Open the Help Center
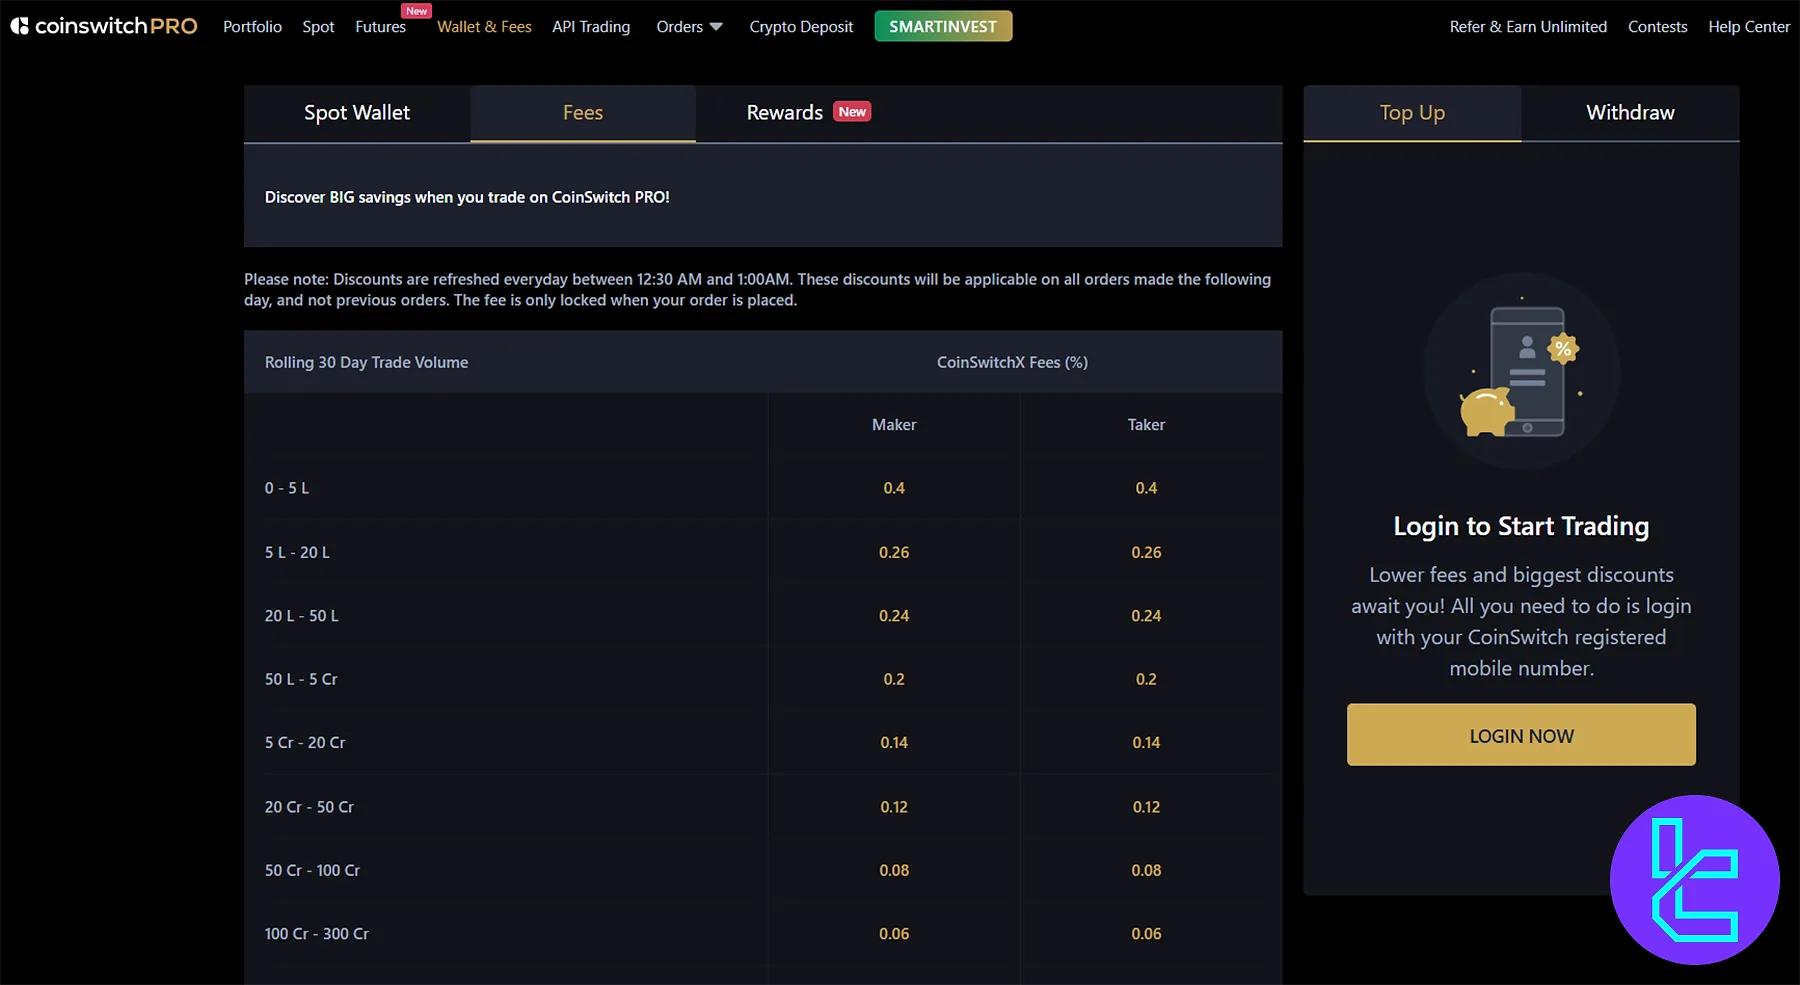Viewport: 1800px width, 985px height. pos(1748,27)
